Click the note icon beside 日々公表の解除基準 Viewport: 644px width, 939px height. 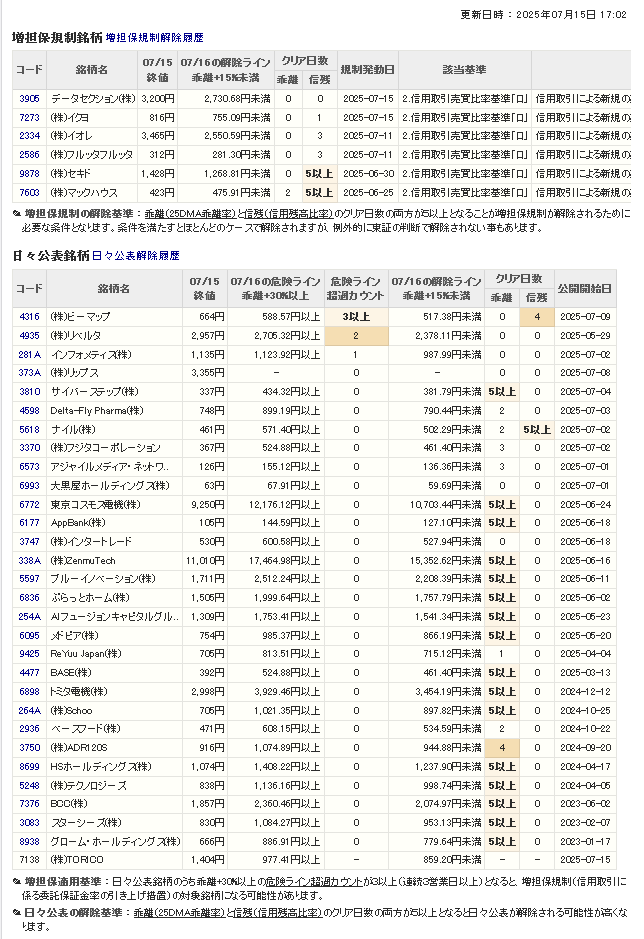(x=17, y=913)
